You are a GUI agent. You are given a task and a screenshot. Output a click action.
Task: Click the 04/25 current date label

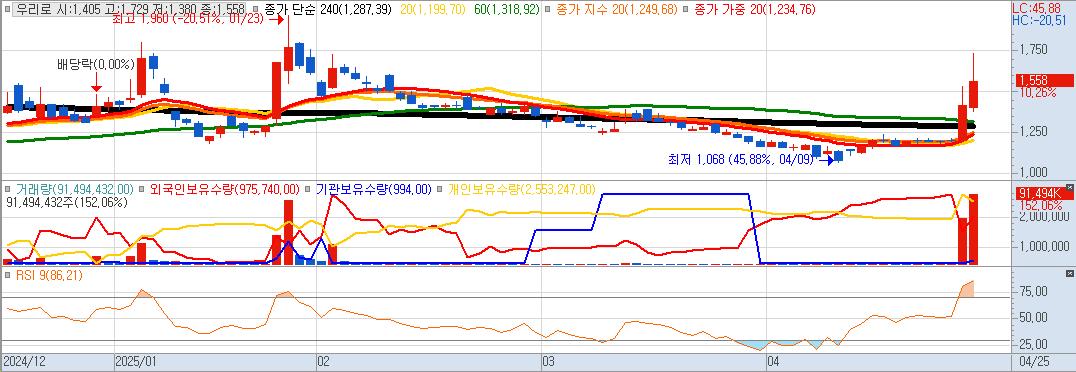pos(1035,361)
